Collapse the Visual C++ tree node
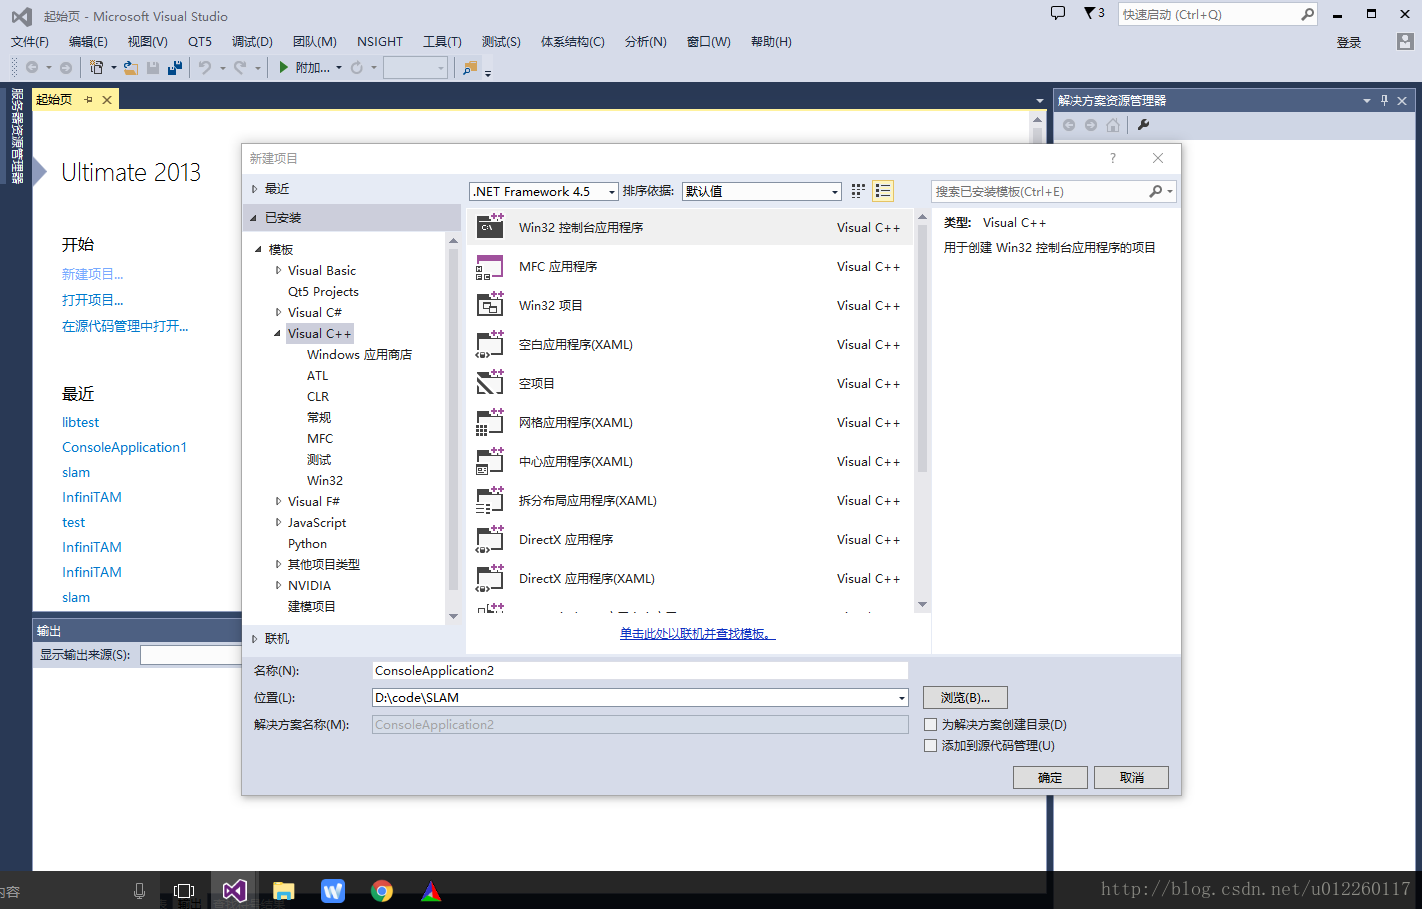Viewport: 1422px width, 909px height. point(278,333)
